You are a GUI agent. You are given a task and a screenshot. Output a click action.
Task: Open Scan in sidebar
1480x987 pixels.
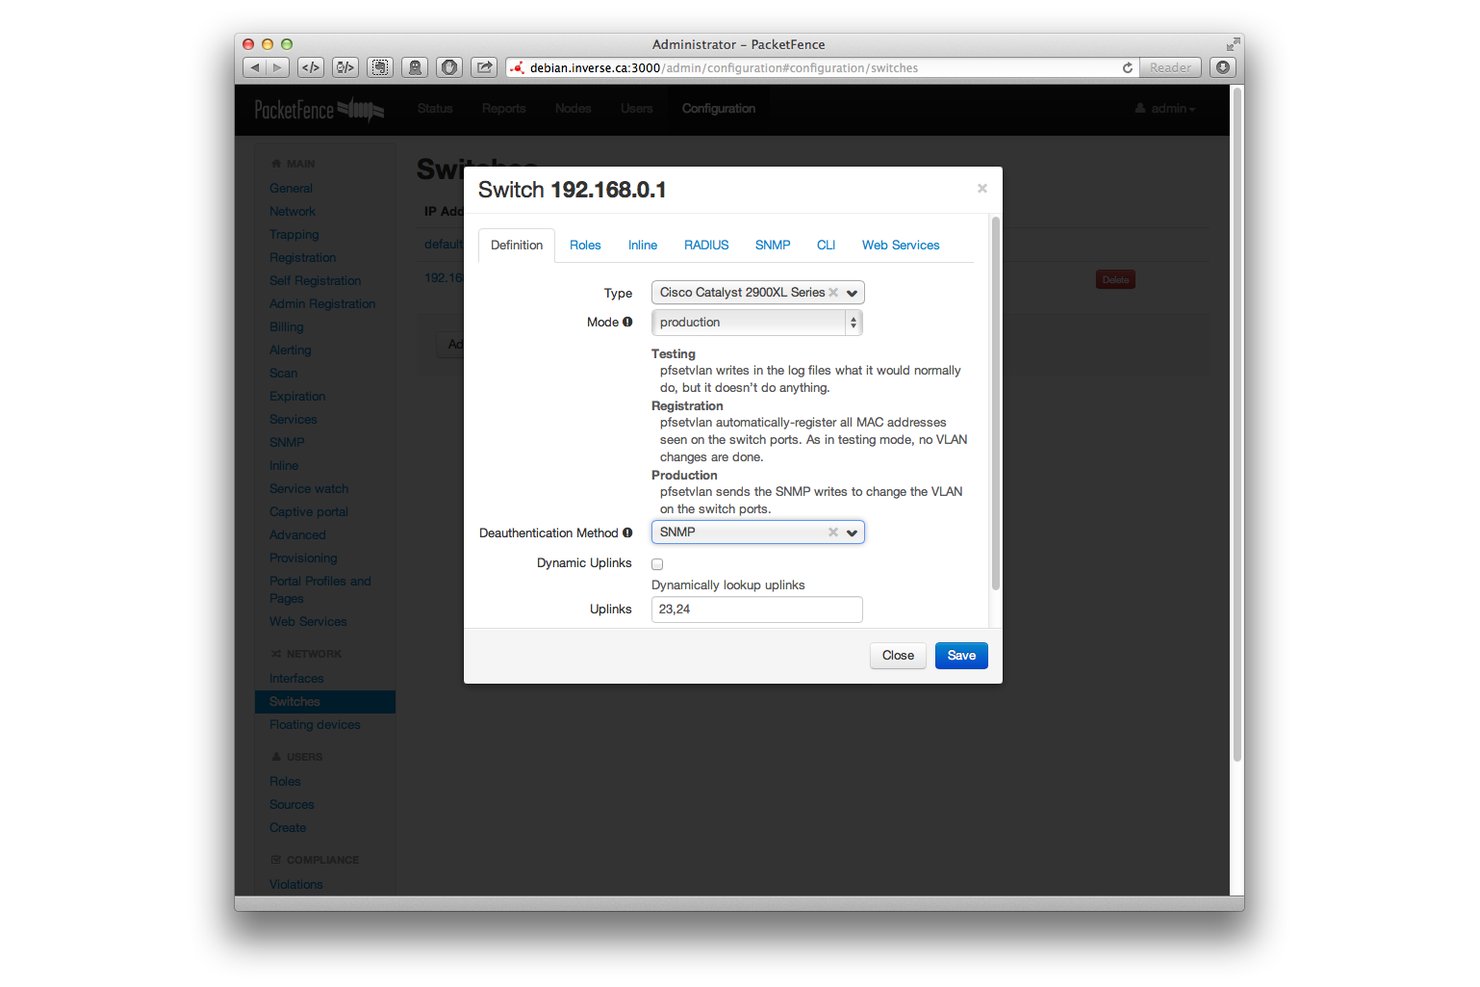(283, 373)
